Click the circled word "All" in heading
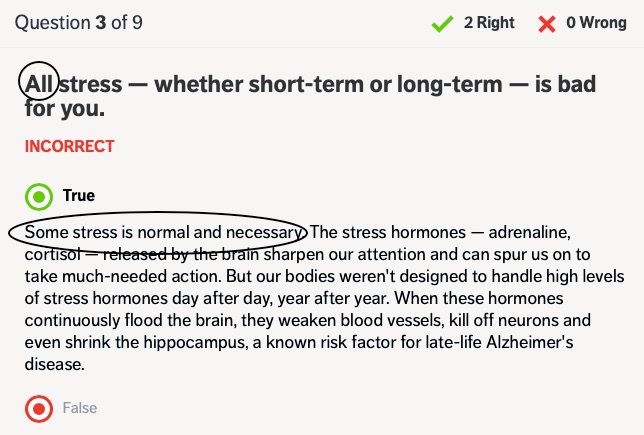 click(x=40, y=84)
